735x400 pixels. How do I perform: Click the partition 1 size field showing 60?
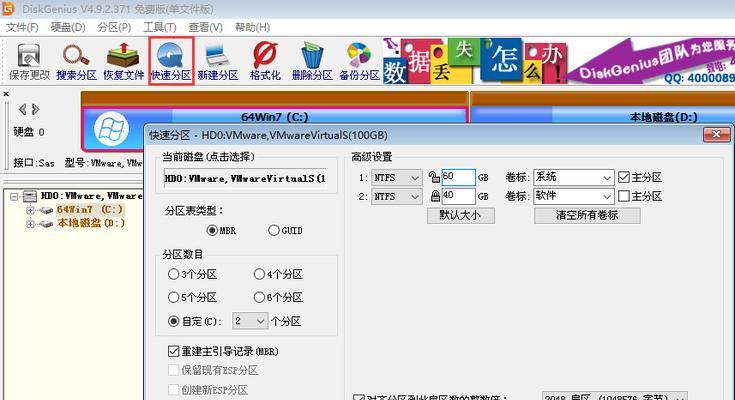pyautogui.click(x=458, y=177)
